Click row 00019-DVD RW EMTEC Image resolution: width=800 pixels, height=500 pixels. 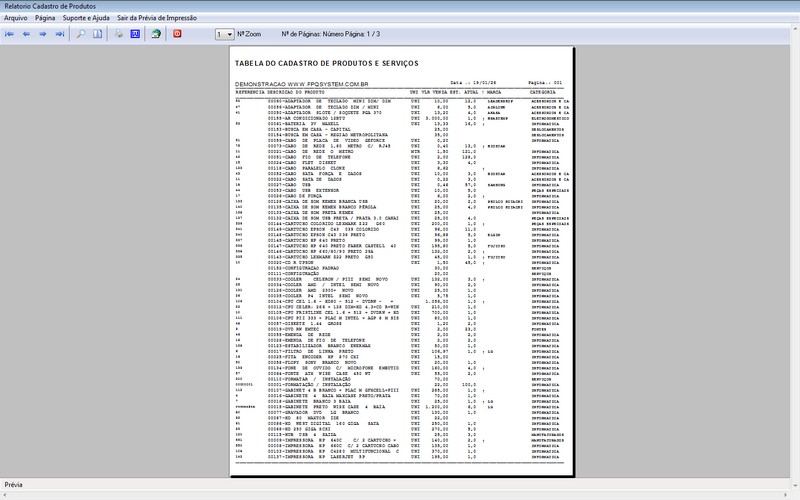point(402,329)
